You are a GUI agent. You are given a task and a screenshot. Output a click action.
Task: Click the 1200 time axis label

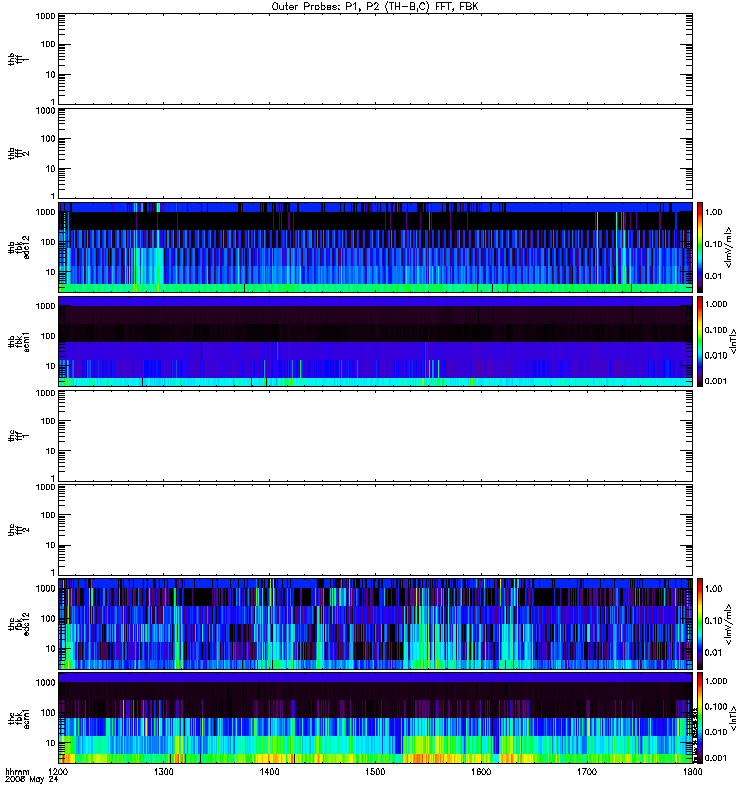[x=58, y=772]
